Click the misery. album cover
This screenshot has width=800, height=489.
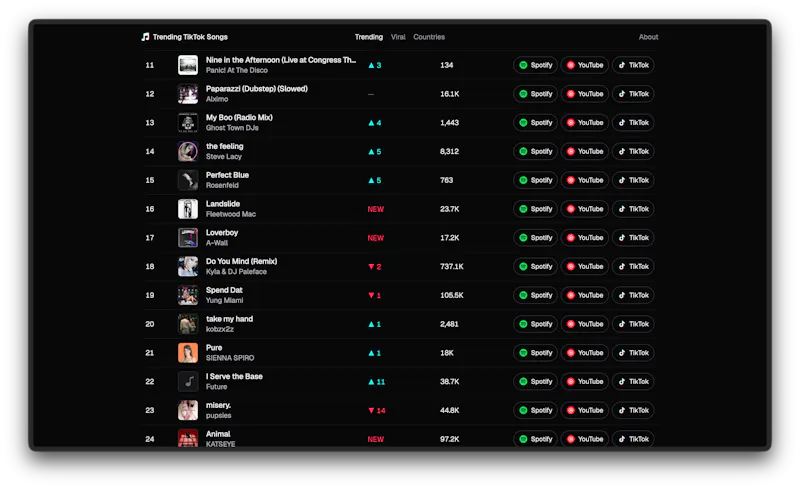pyautogui.click(x=188, y=410)
